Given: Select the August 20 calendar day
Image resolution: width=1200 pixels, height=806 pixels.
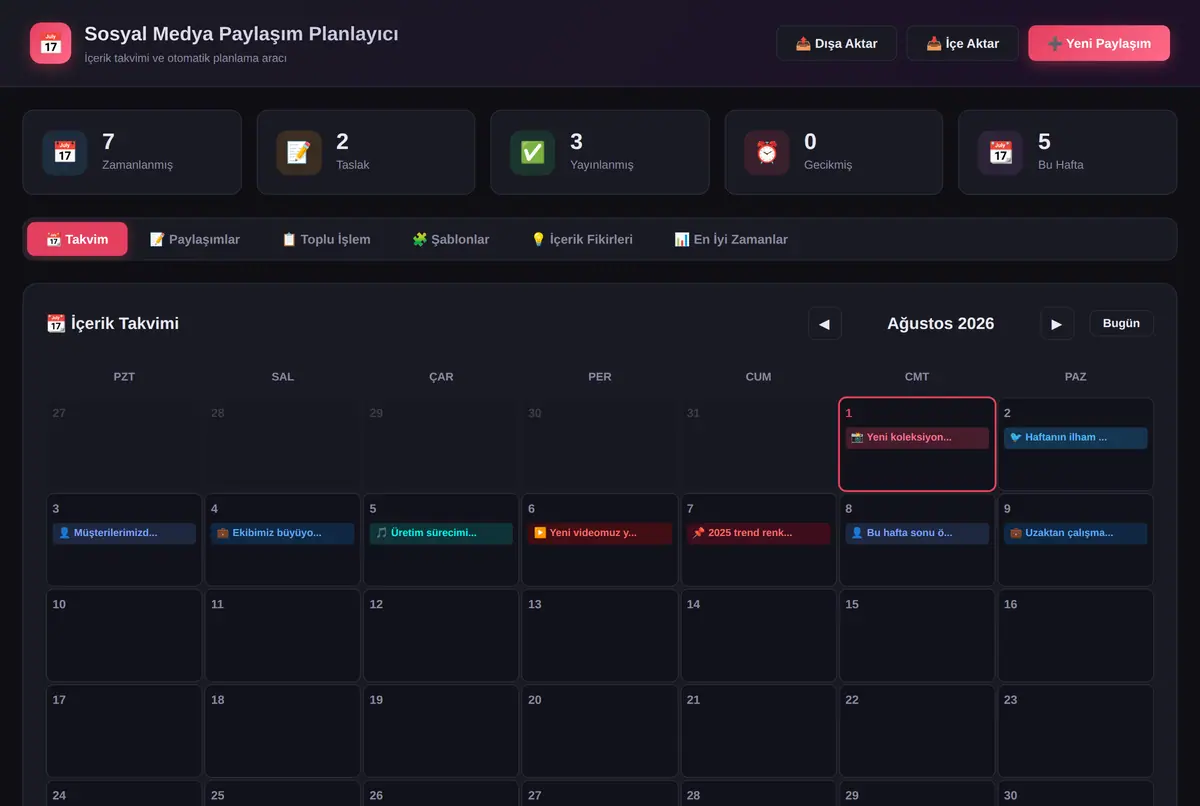Looking at the screenshot, I should (600, 731).
